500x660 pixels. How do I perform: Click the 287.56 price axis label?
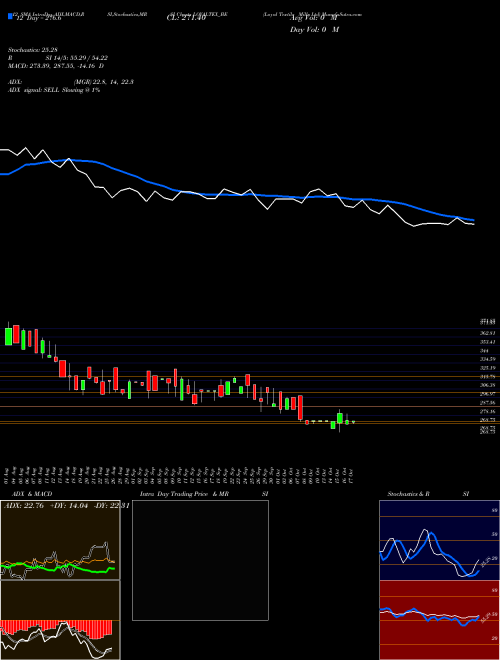click(489, 403)
